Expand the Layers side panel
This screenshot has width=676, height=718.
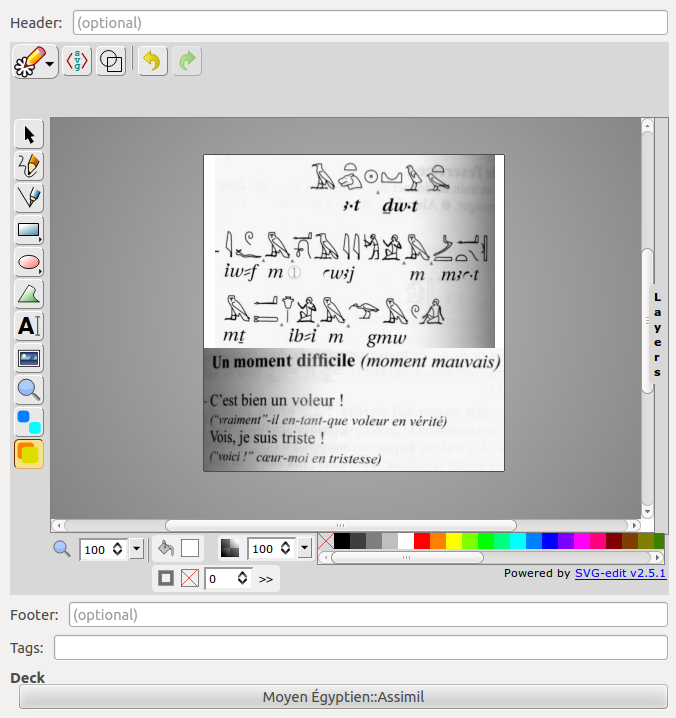[658, 335]
